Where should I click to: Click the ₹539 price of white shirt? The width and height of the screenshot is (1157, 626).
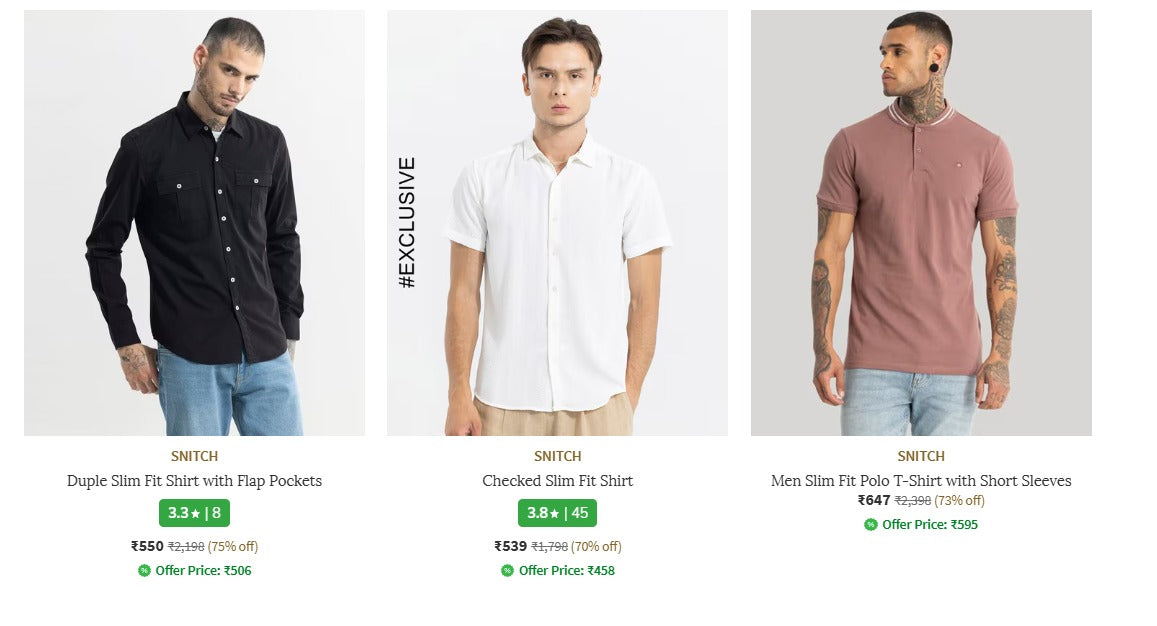[x=510, y=546]
